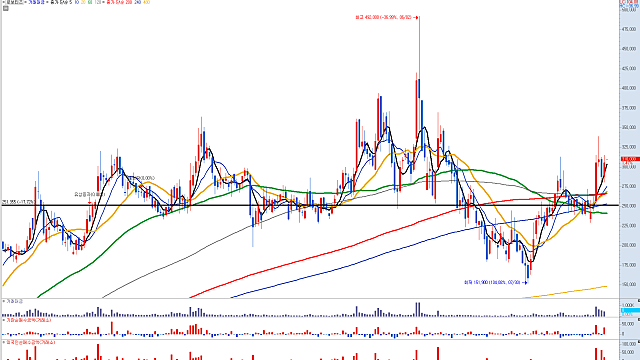Select the red foreigner net-buy panel title
Image resolution: width=640 pixels, height=360 pixels.
(30, 342)
